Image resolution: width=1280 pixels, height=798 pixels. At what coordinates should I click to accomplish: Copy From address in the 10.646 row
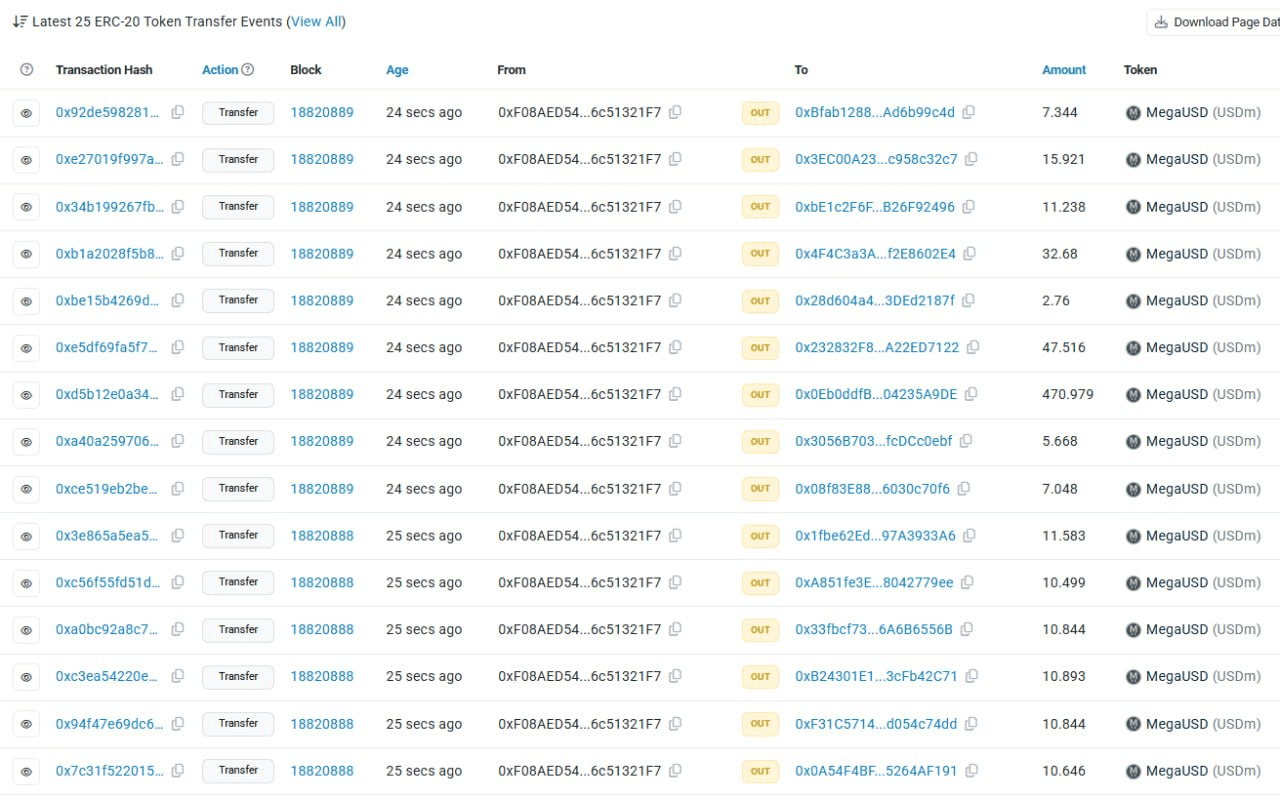click(x=675, y=770)
